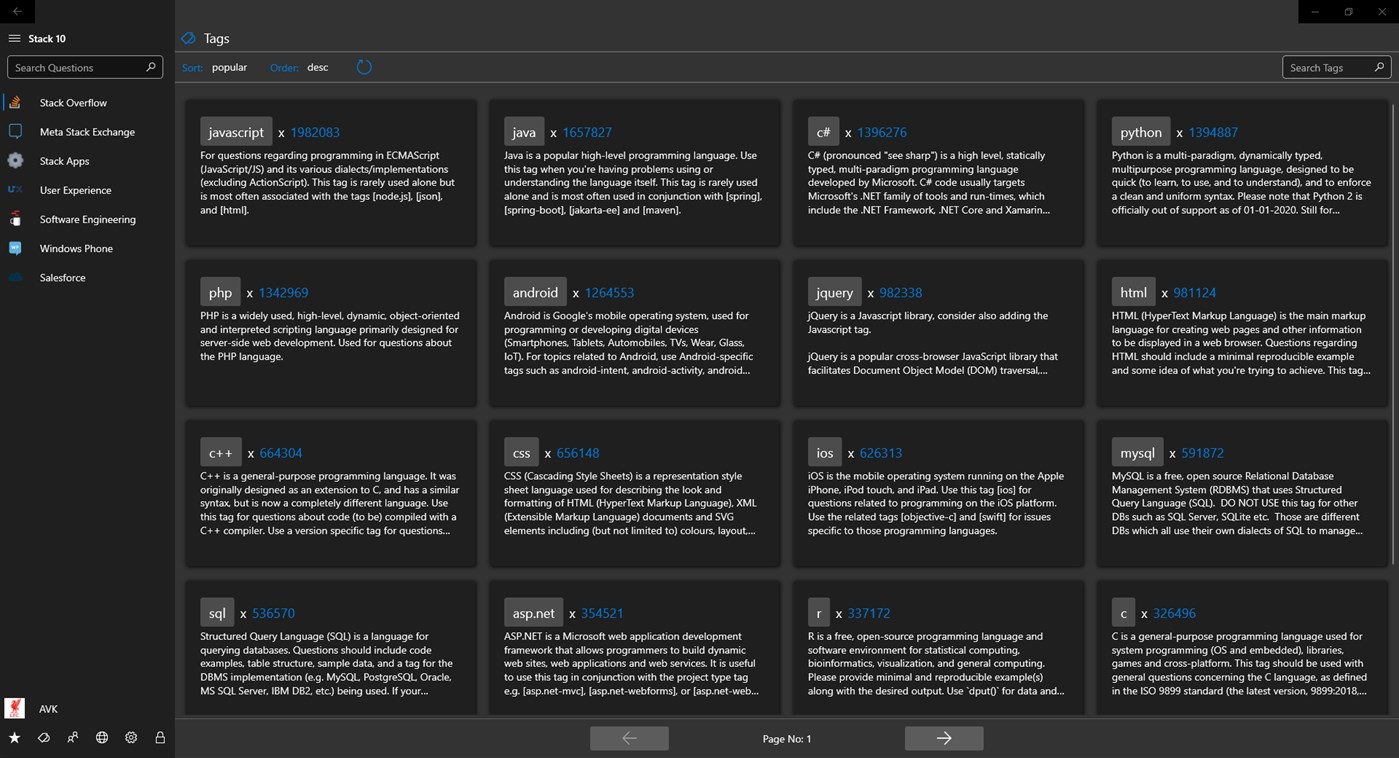Click the back arrow in title bar

17,11
